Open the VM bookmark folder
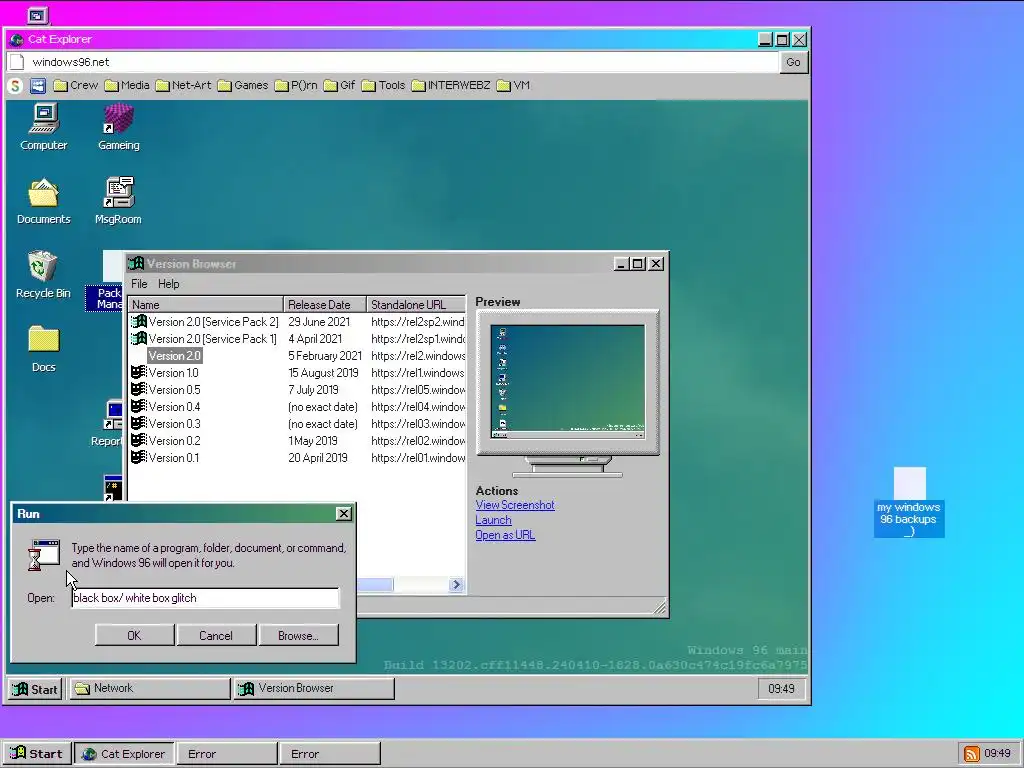 pyautogui.click(x=513, y=86)
